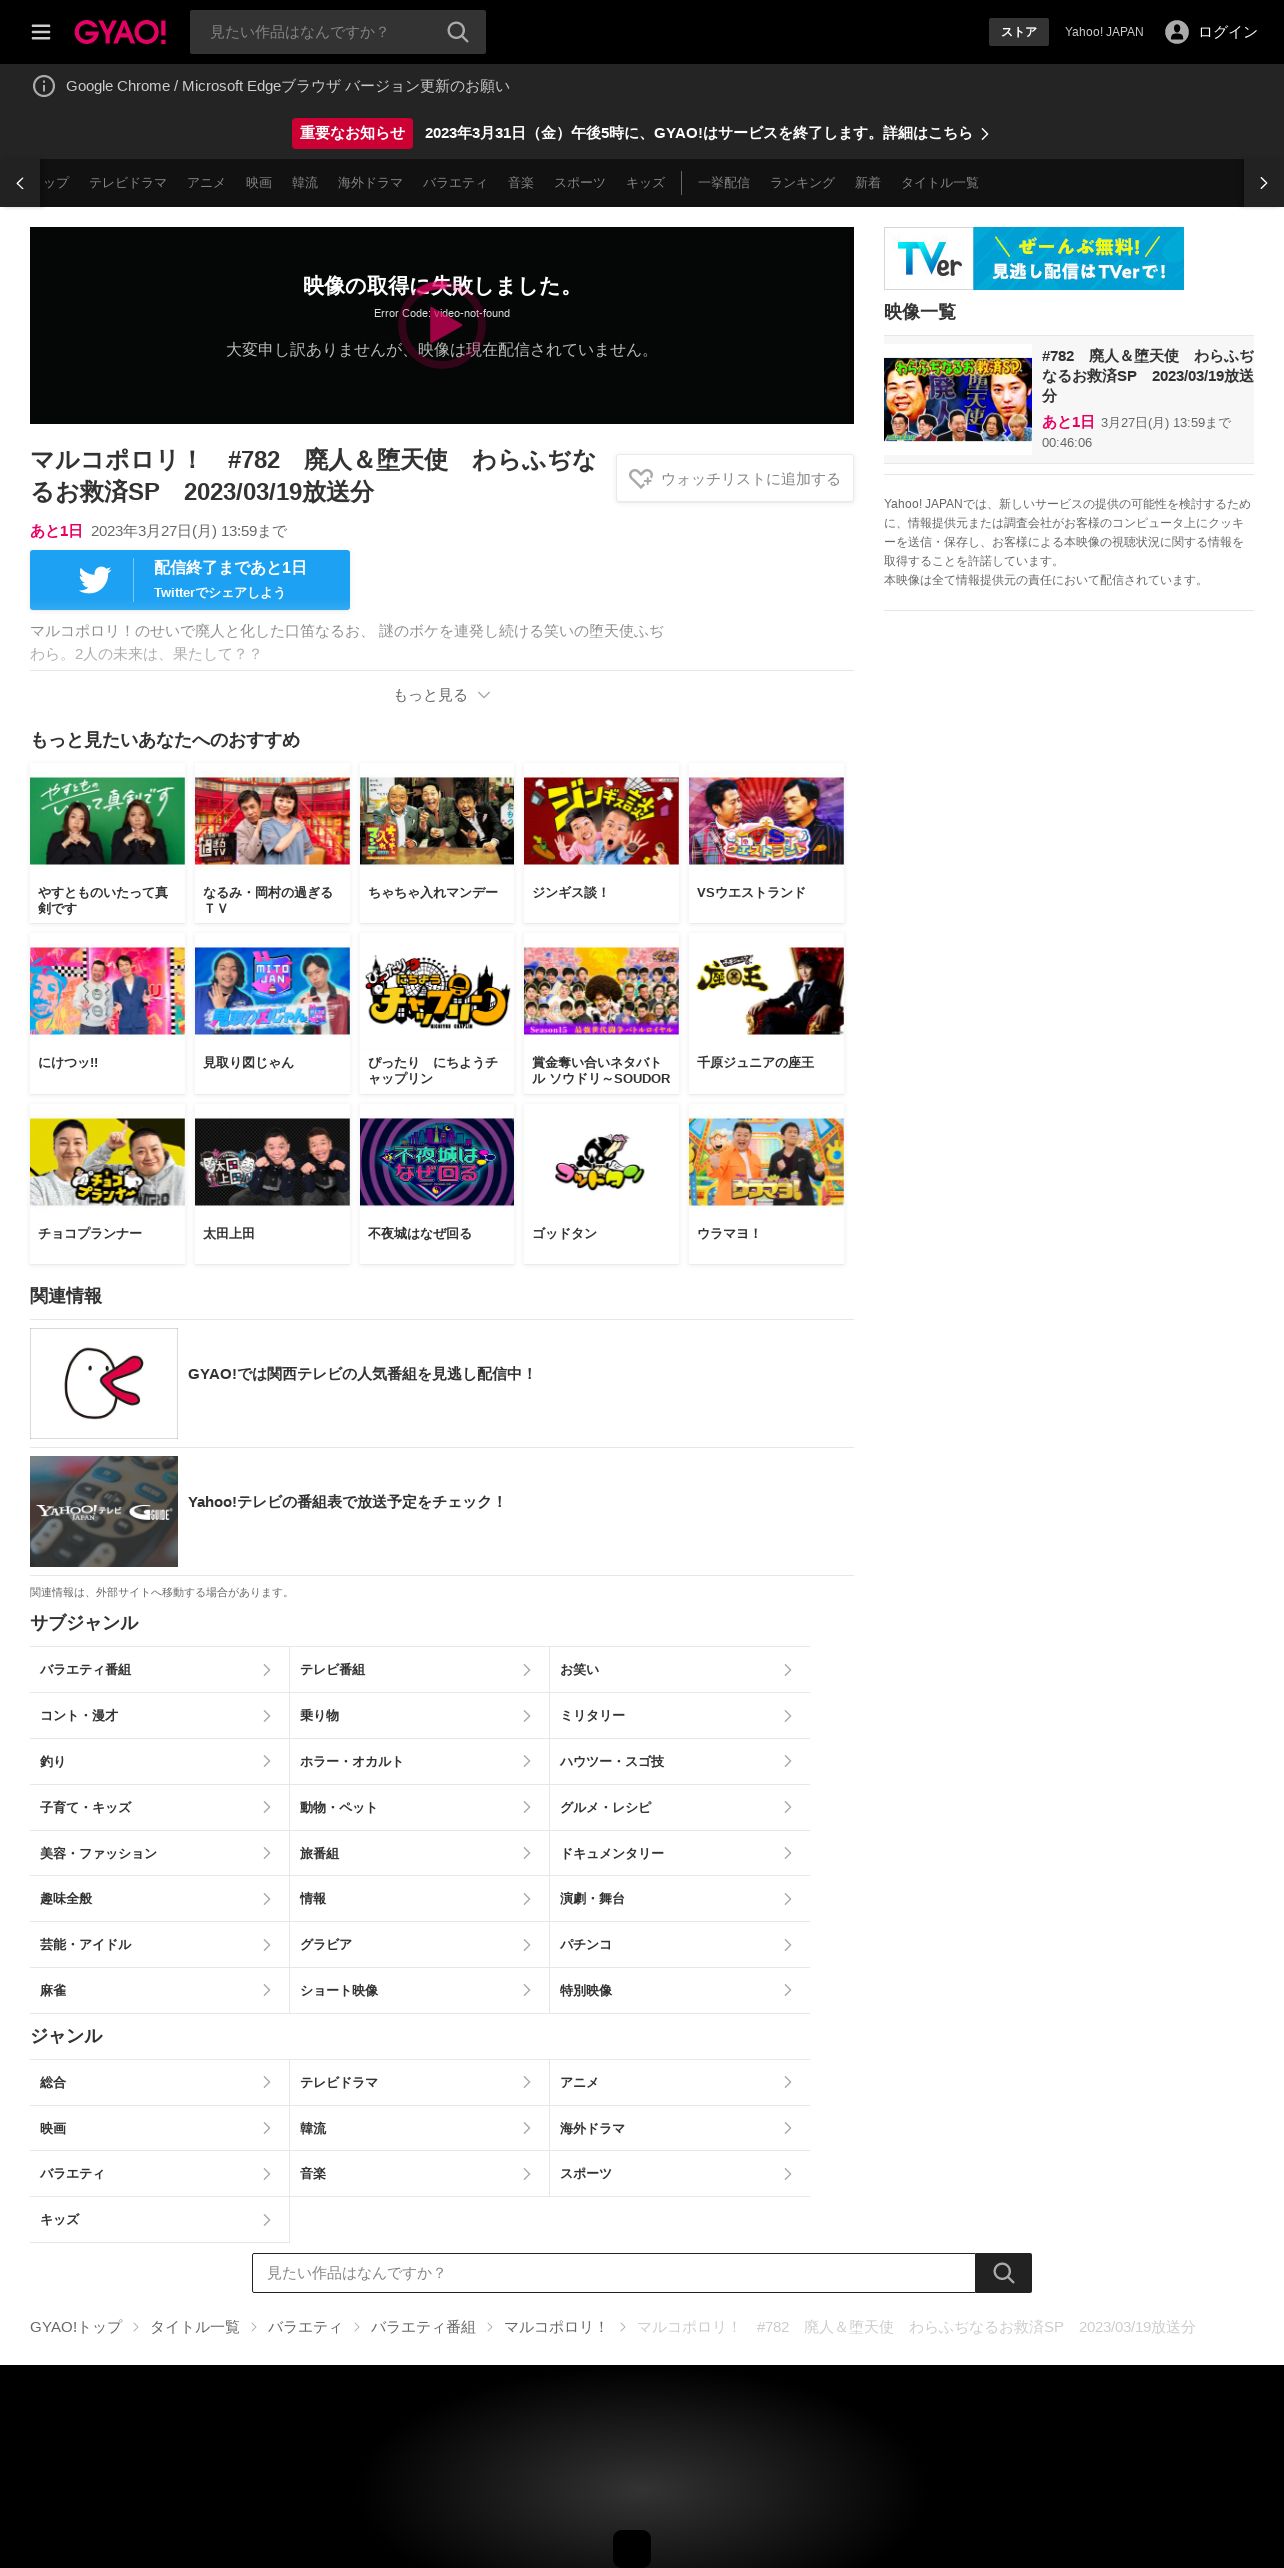Open the 特別映像 subgenre row
1284x2568 pixels.
680,1991
